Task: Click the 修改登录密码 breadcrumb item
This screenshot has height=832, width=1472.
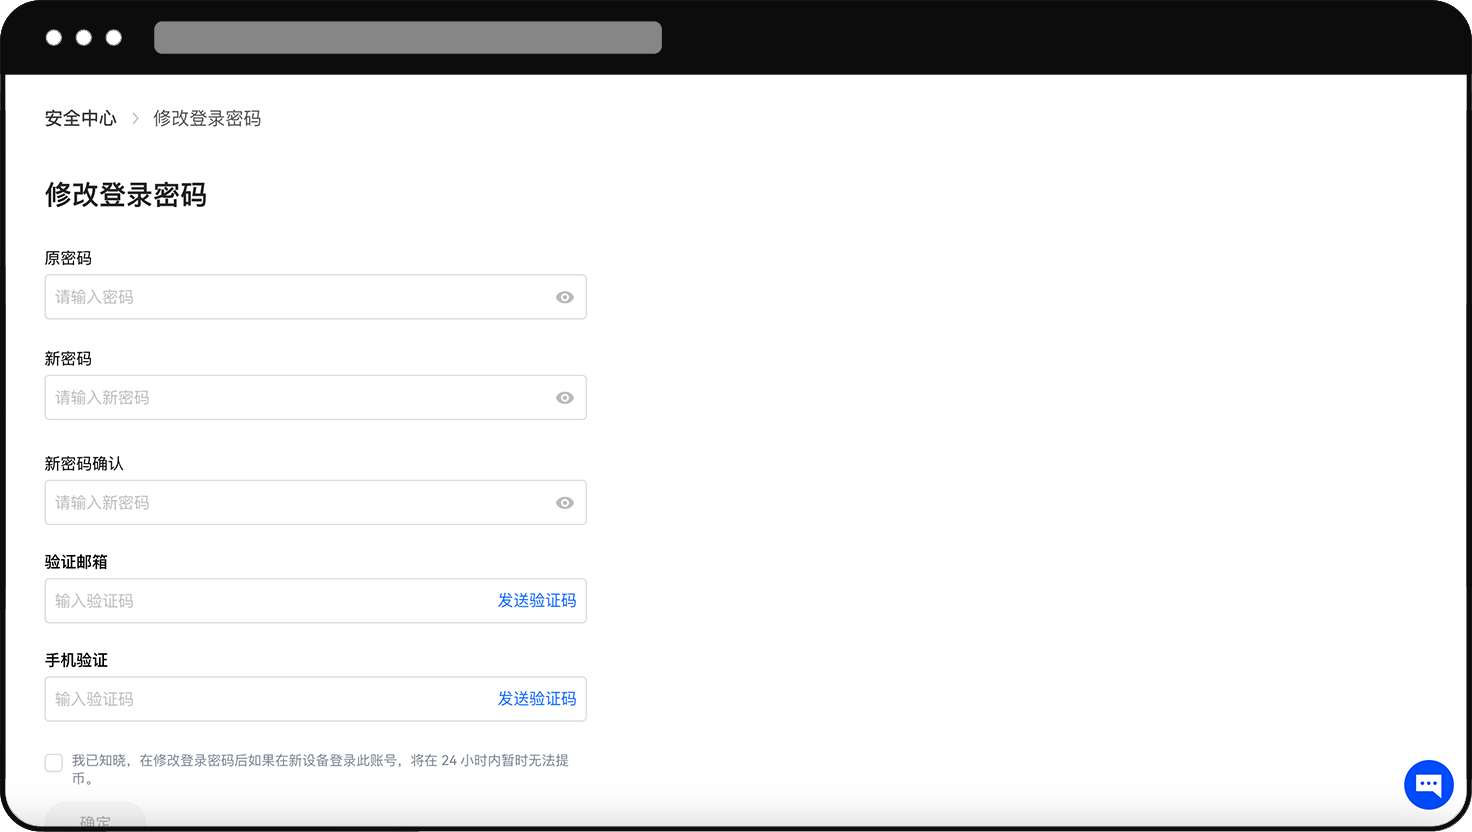Action: (x=207, y=118)
